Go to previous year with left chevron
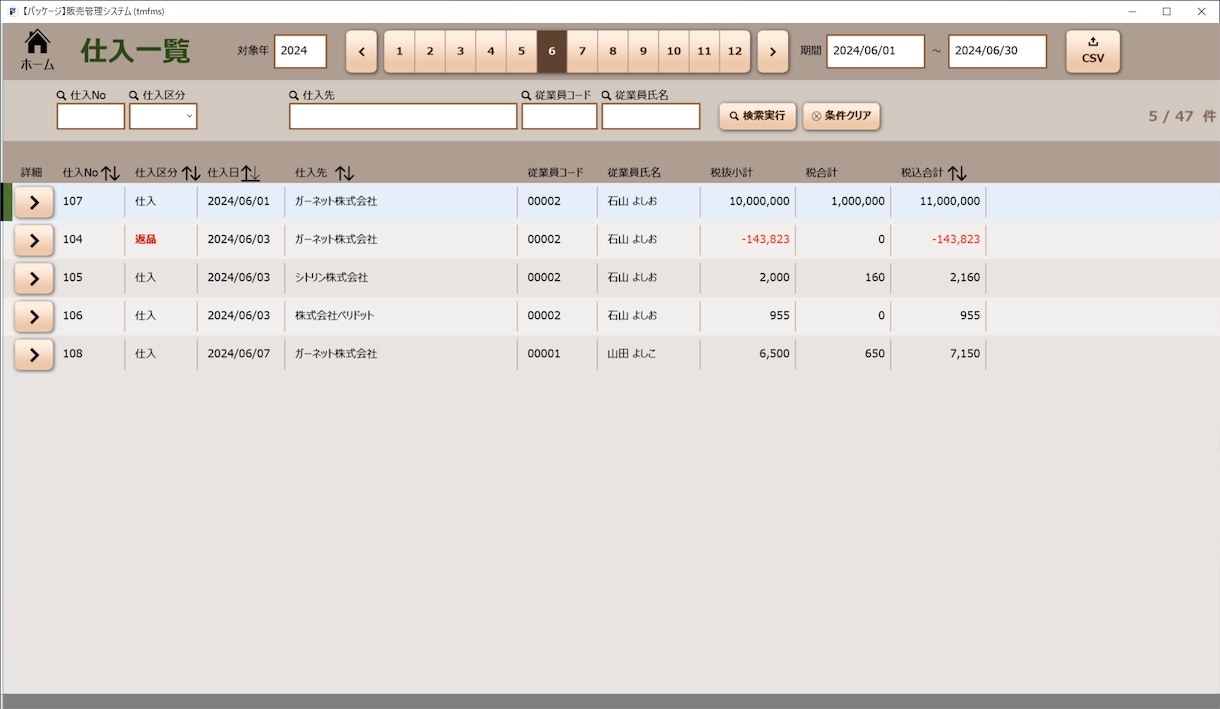This screenshot has width=1220, height=709. 361,51
